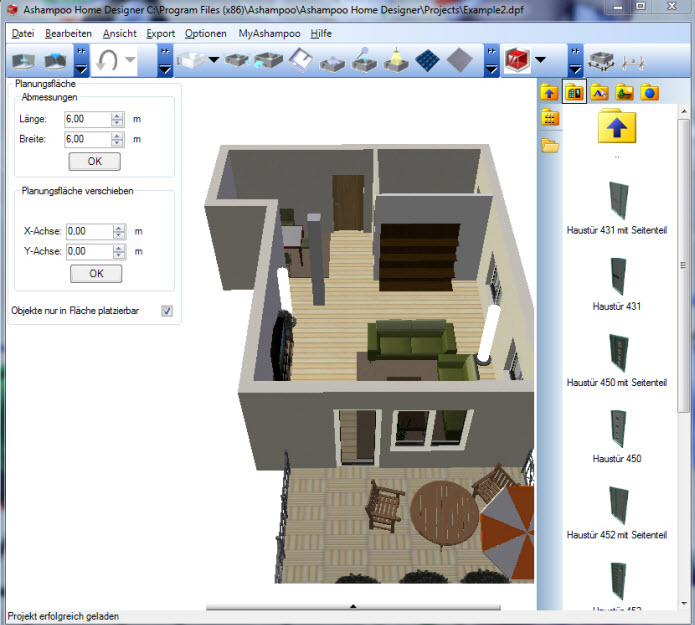Confirm Abmessungen with OK button
Image resolution: width=695 pixels, height=625 pixels.
94,161
